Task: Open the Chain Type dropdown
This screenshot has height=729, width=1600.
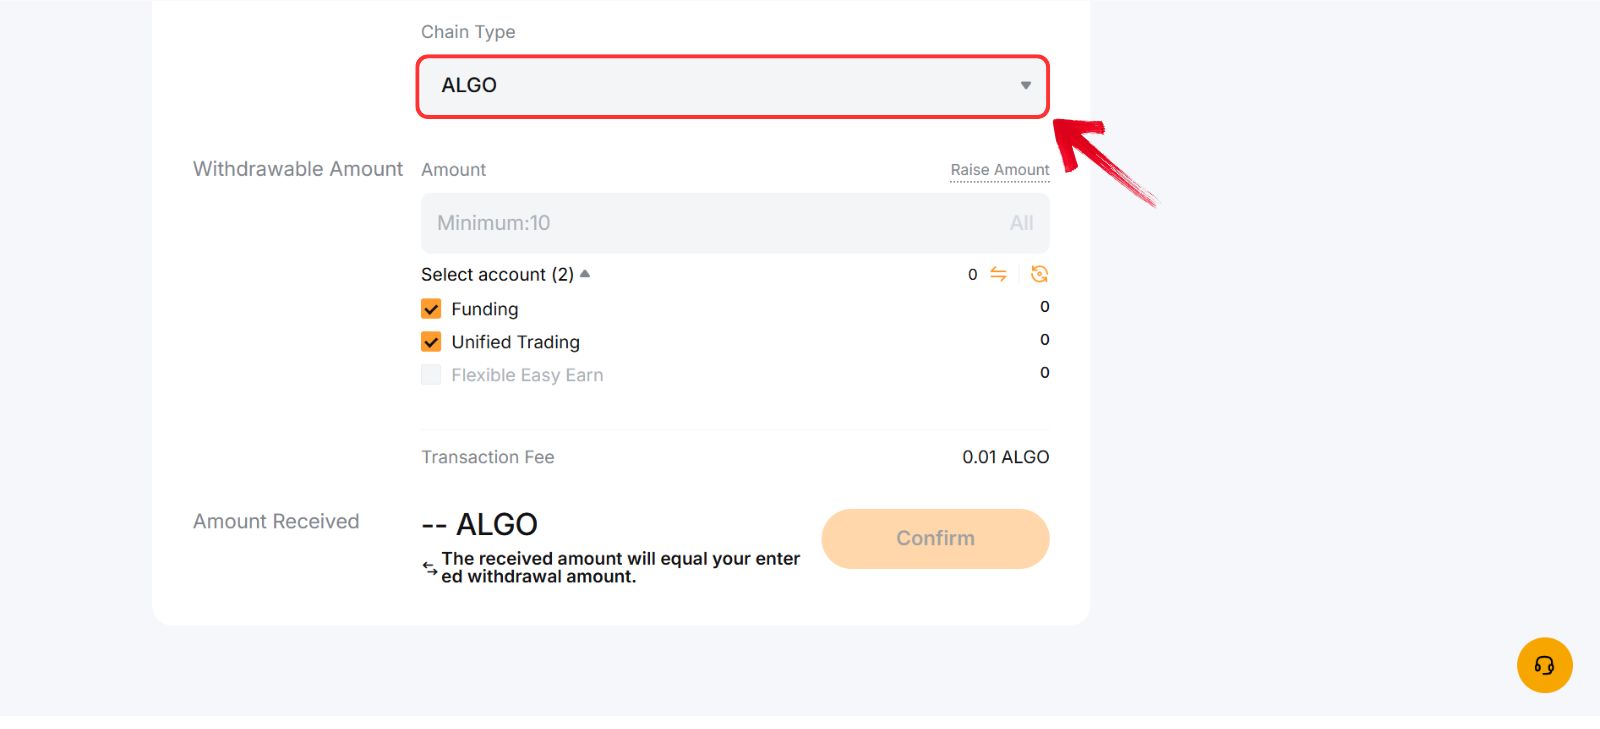Action: 733,86
